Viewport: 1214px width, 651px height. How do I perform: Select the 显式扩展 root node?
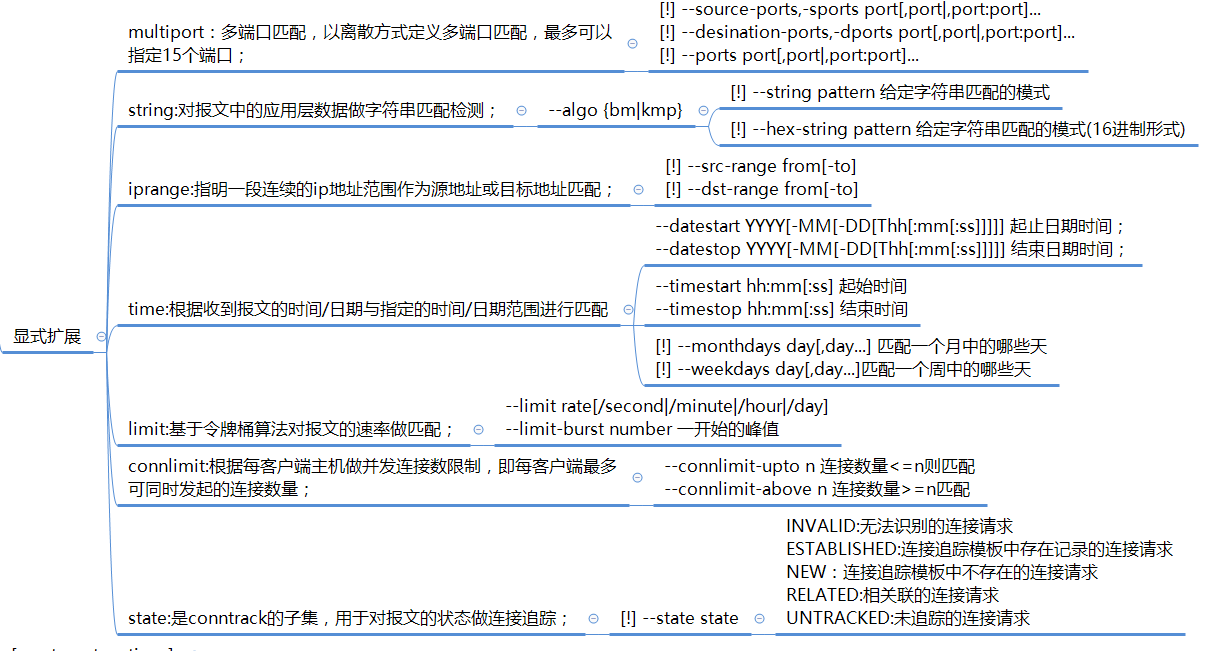(47, 337)
